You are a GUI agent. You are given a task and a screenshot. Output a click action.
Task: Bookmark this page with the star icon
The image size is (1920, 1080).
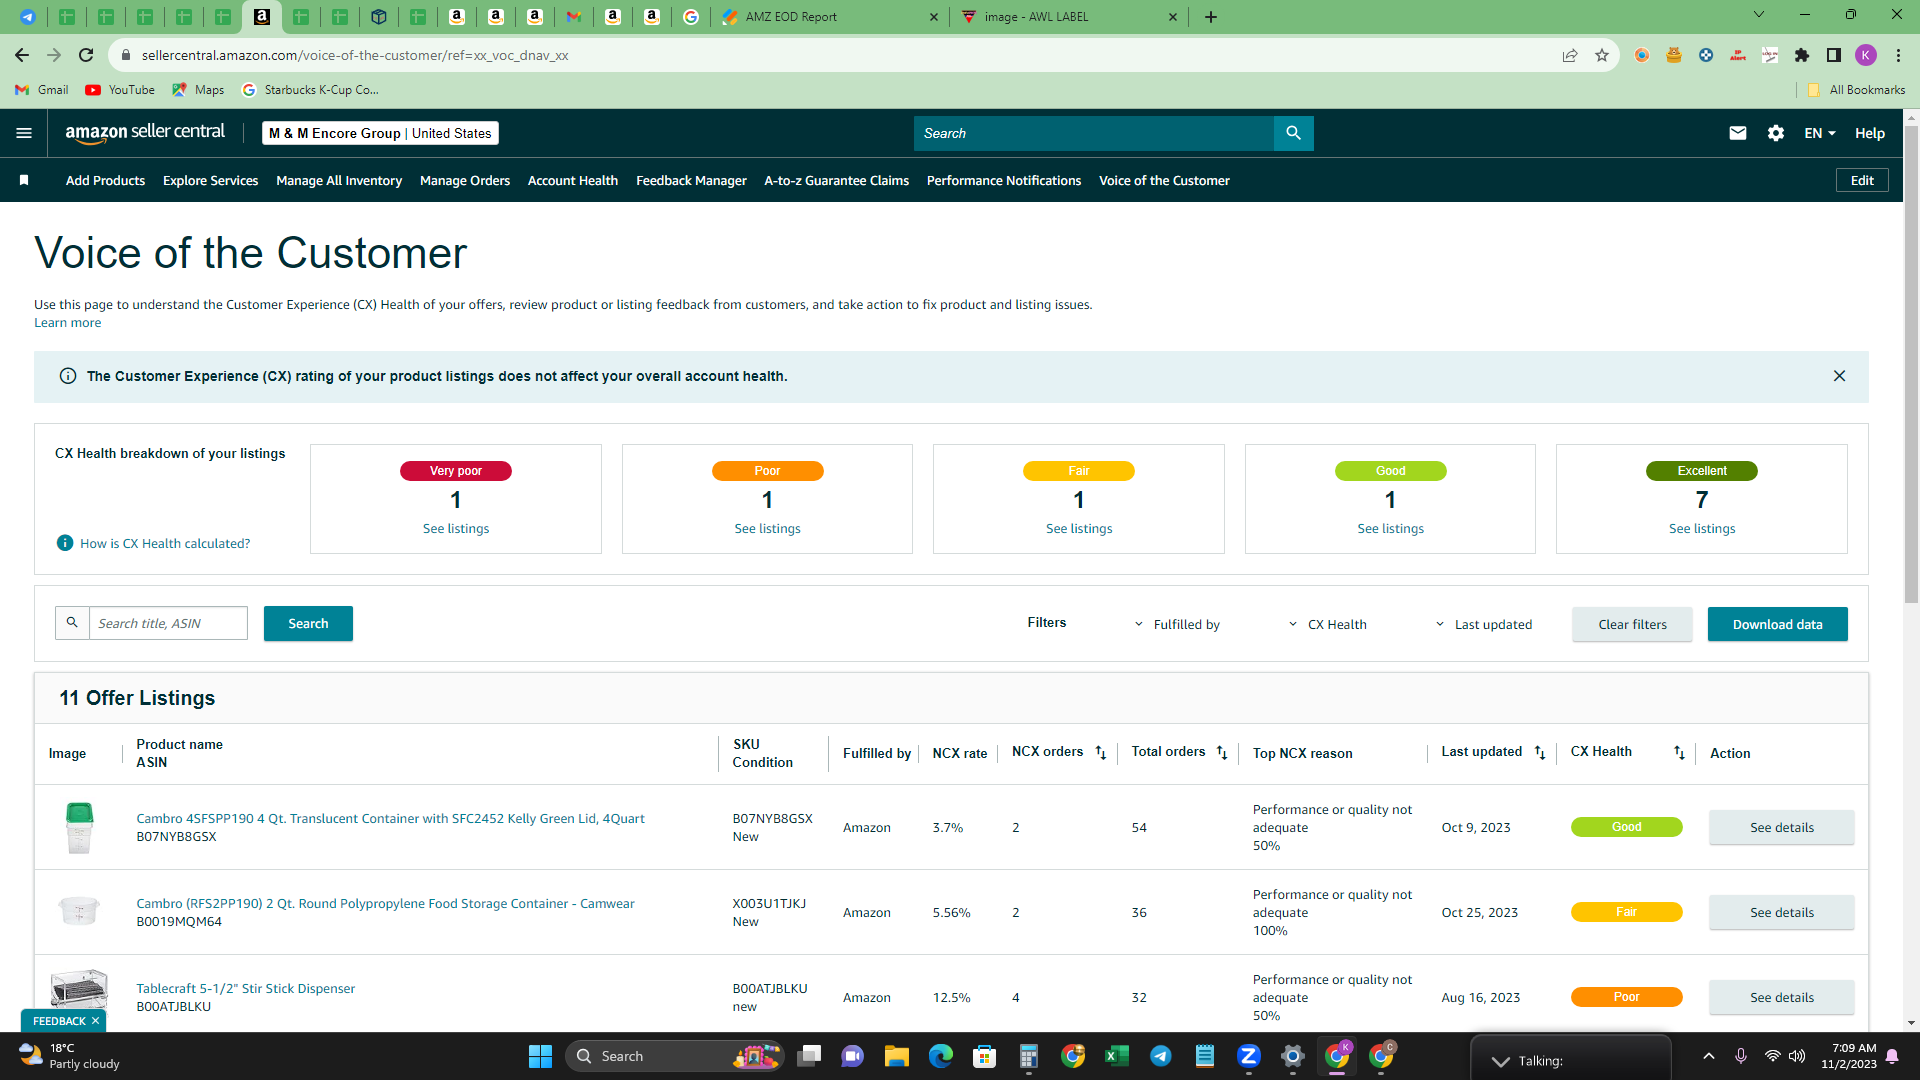(x=1602, y=55)
